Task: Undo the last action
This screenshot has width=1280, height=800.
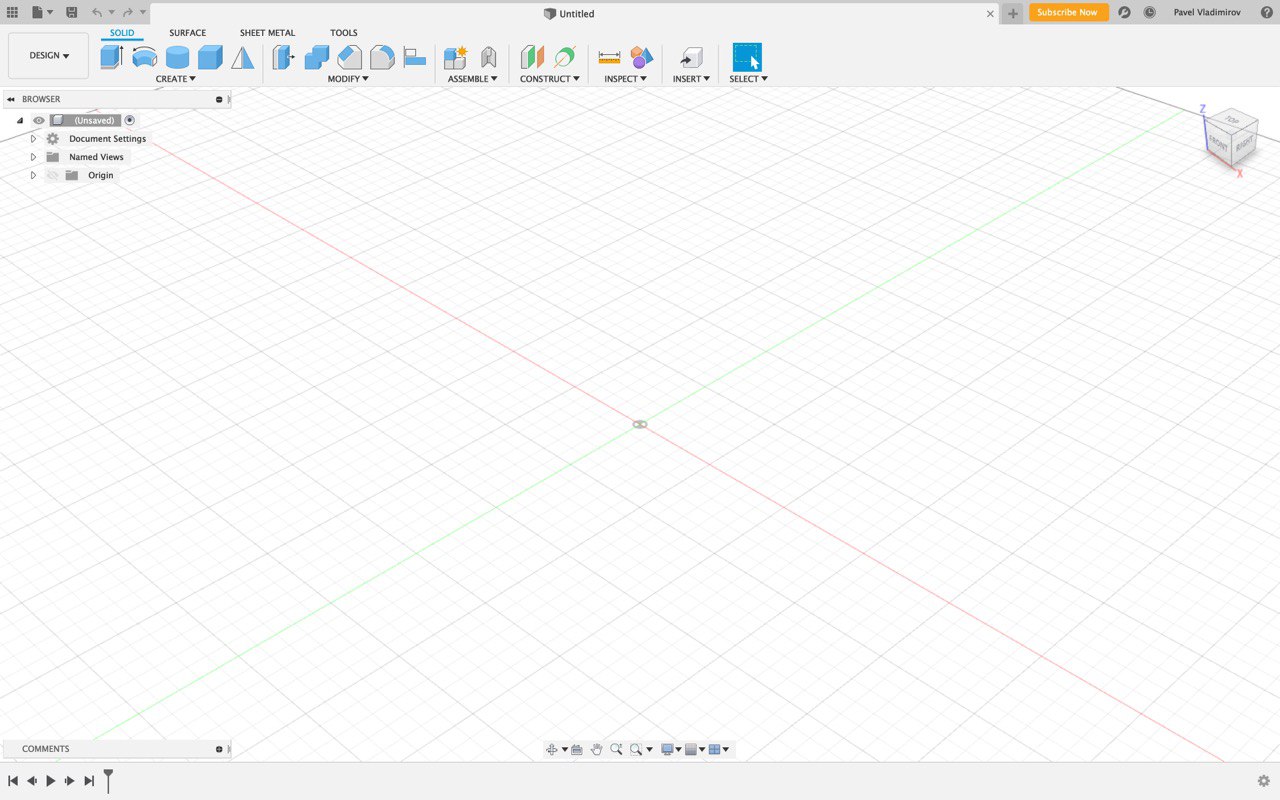Action: pyautogui.click(x=97, y=12)
